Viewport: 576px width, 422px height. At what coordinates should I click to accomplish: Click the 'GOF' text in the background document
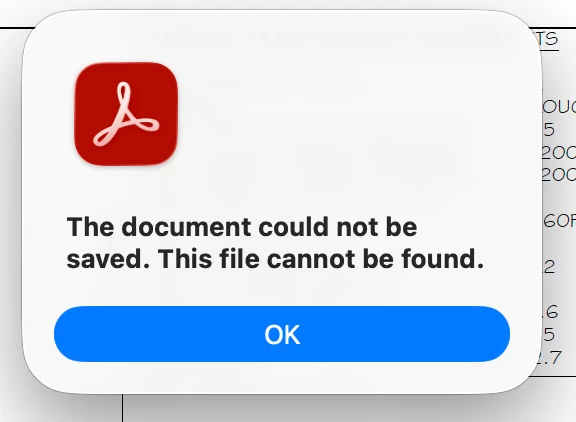(559, 220)
